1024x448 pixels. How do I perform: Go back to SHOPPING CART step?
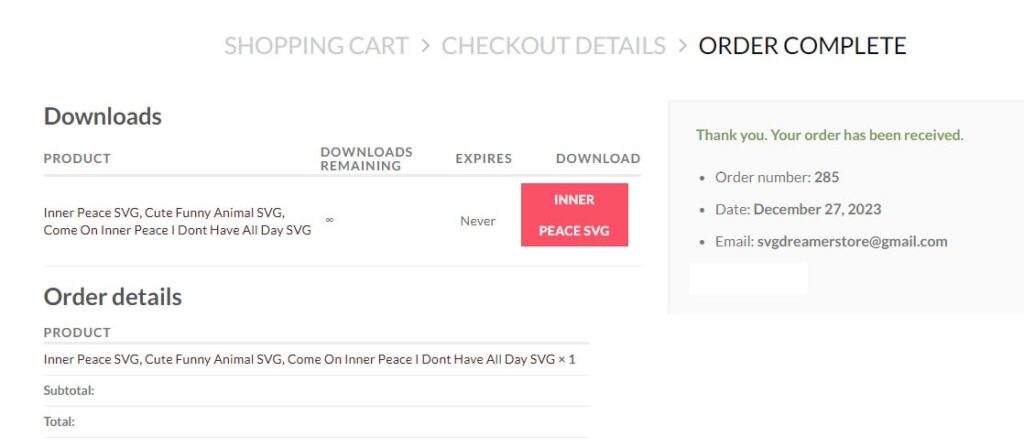click(x=316, y=46)
